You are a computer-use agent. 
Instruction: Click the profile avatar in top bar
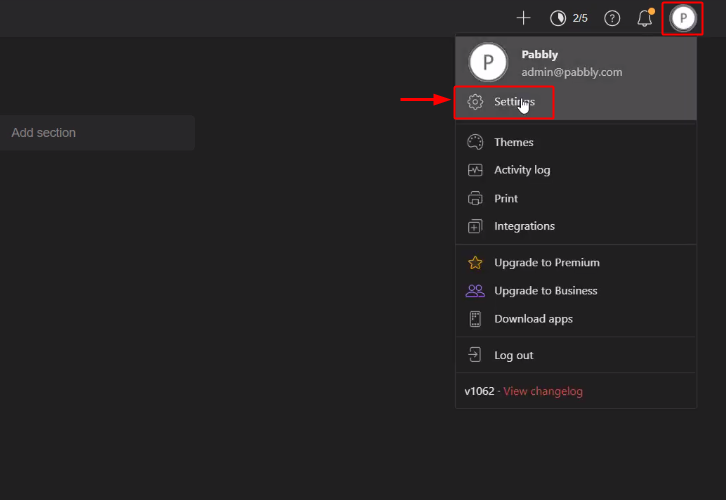[x=683, y=18]
